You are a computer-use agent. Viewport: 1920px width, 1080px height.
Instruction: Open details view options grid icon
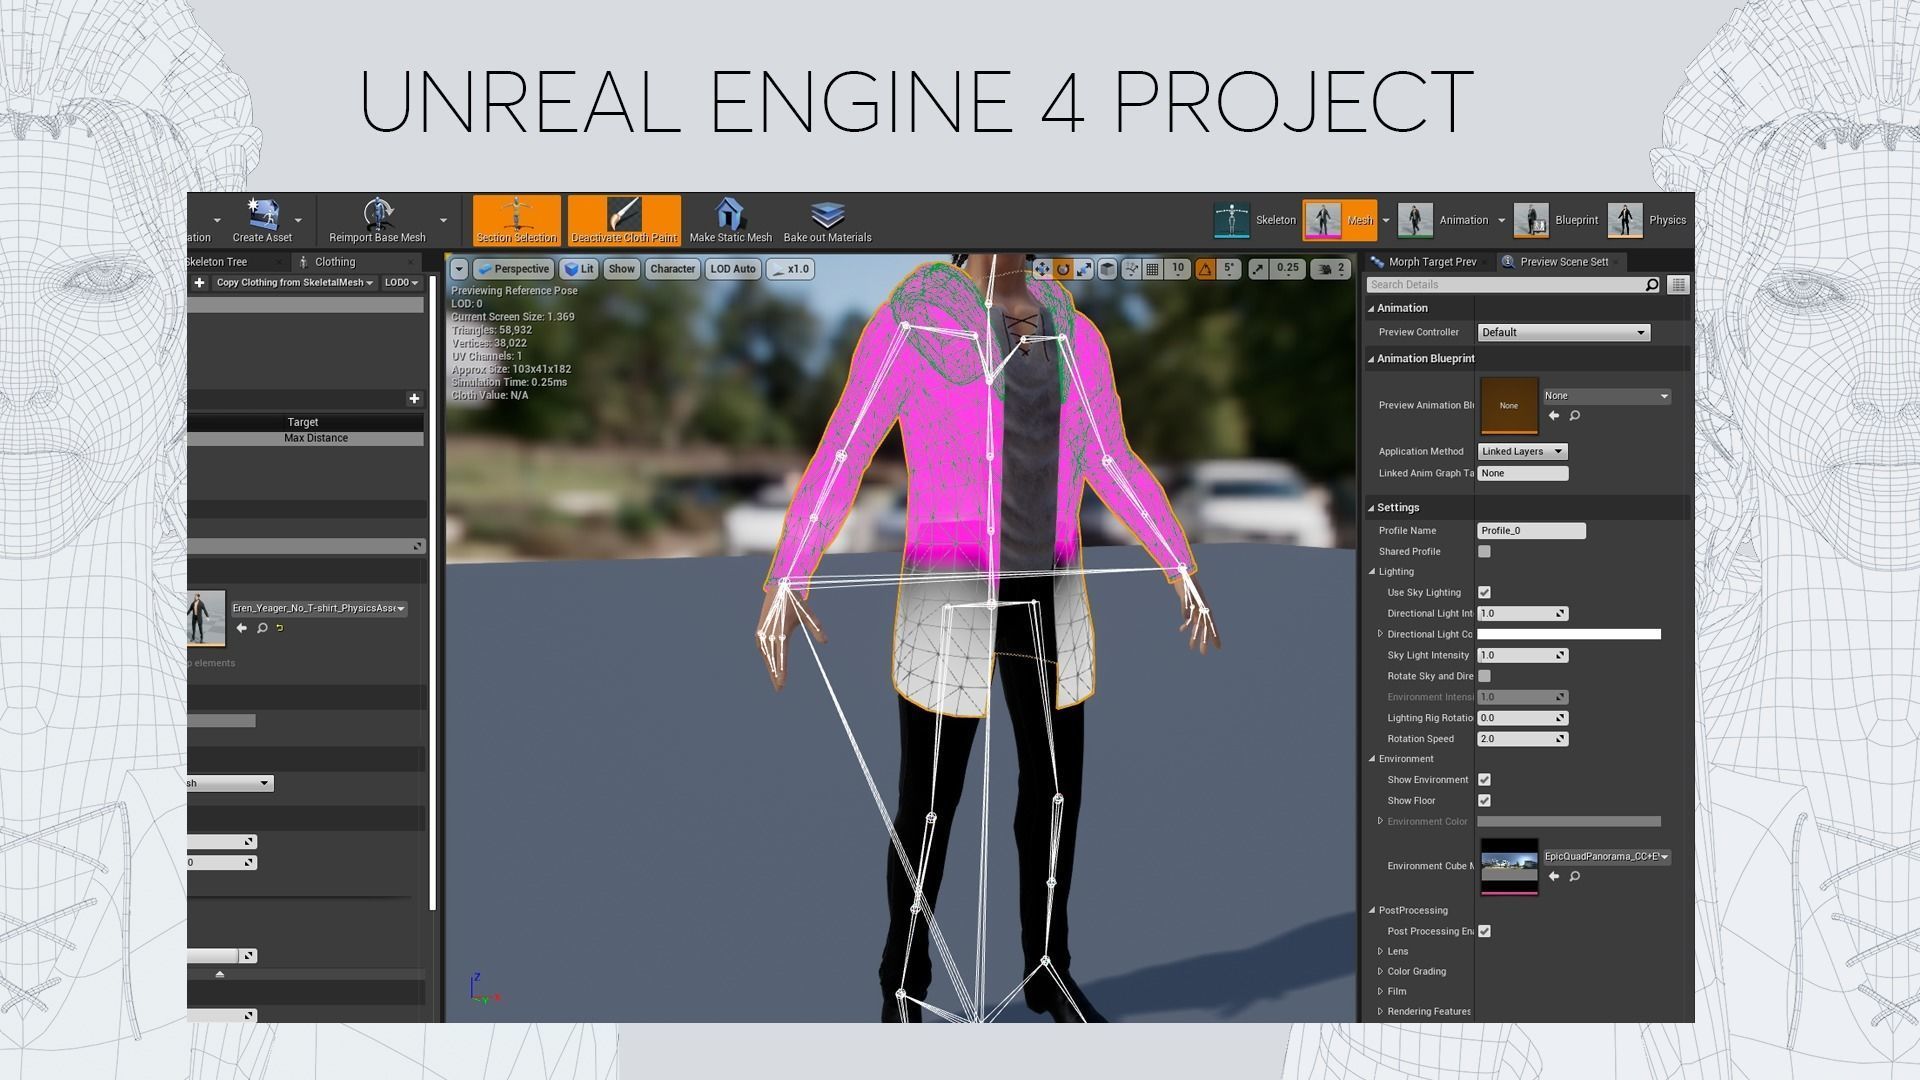1678,285
